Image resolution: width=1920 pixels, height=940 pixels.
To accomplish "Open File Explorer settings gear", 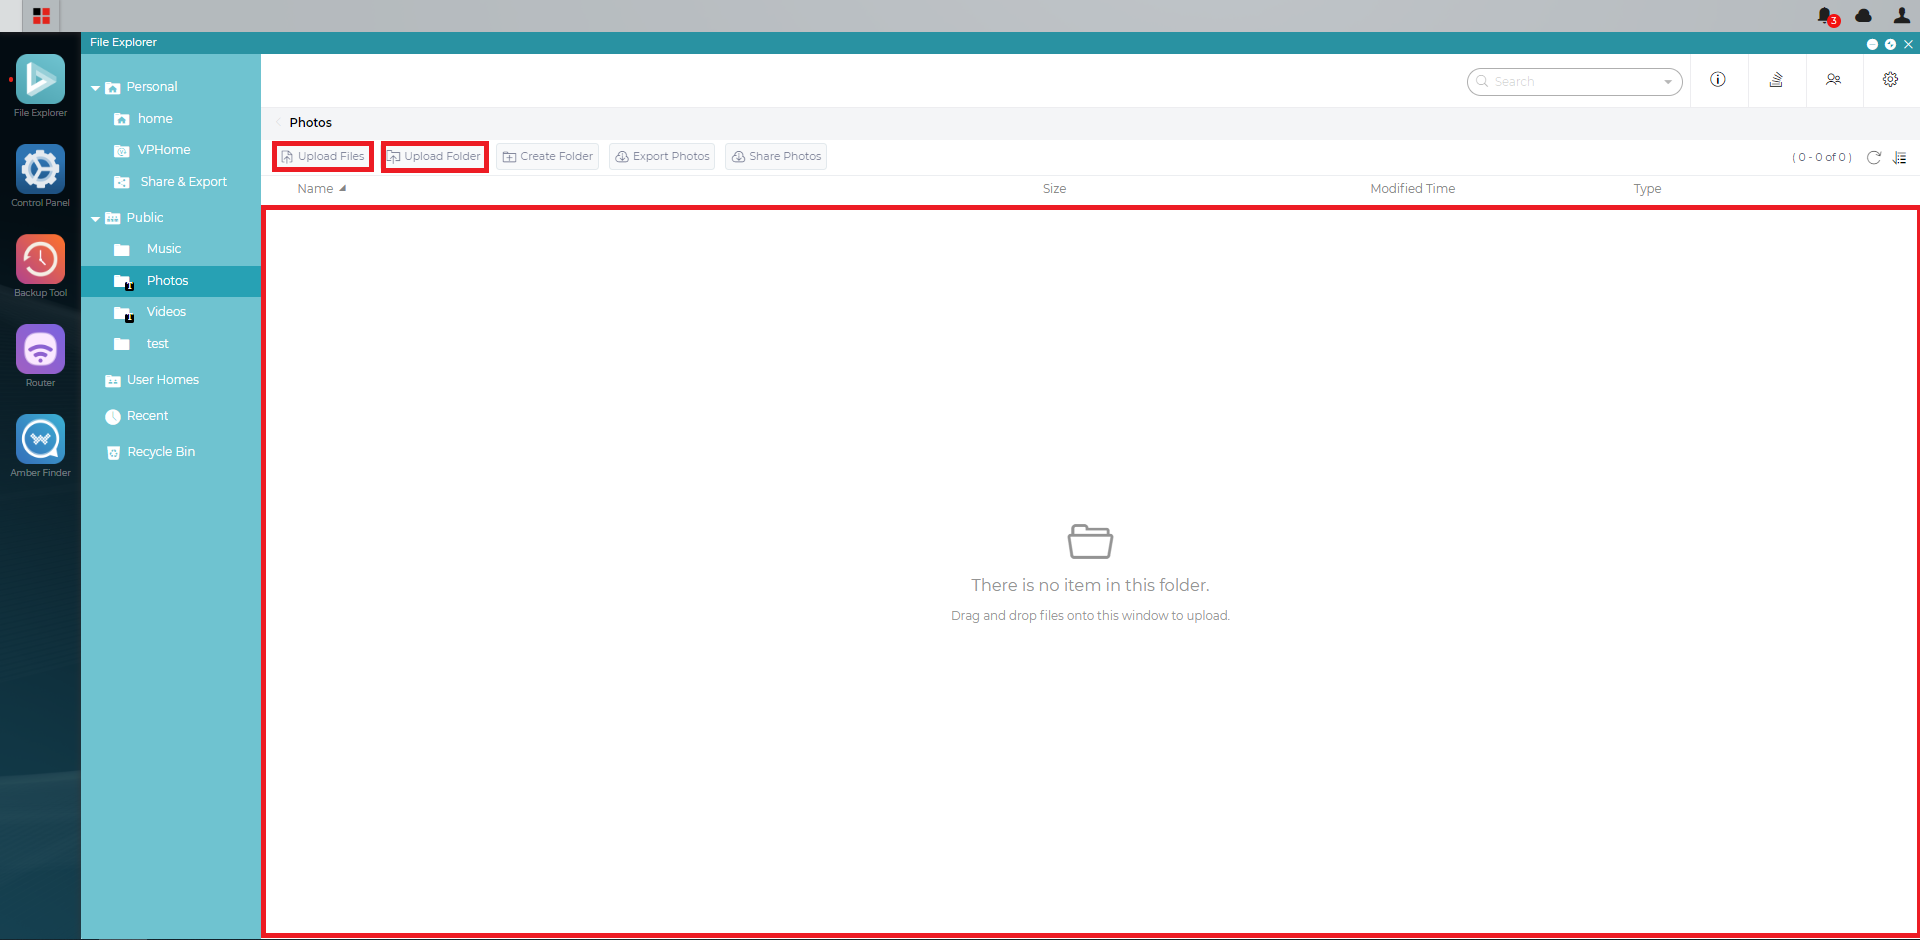I will coord(1890,80).
